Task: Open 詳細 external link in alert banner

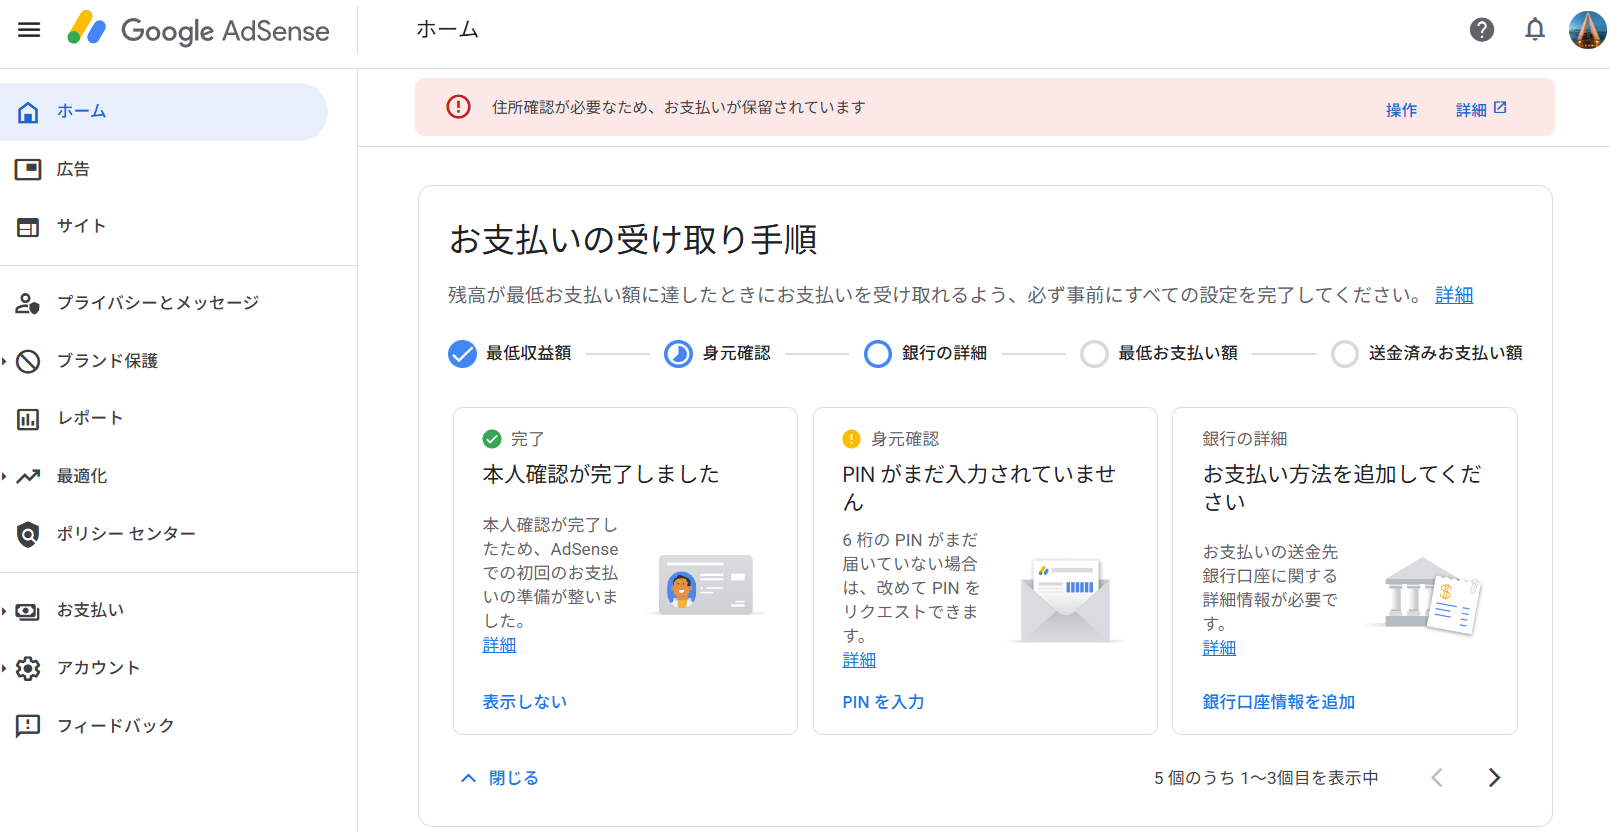Action: (x=1481, y=109)
